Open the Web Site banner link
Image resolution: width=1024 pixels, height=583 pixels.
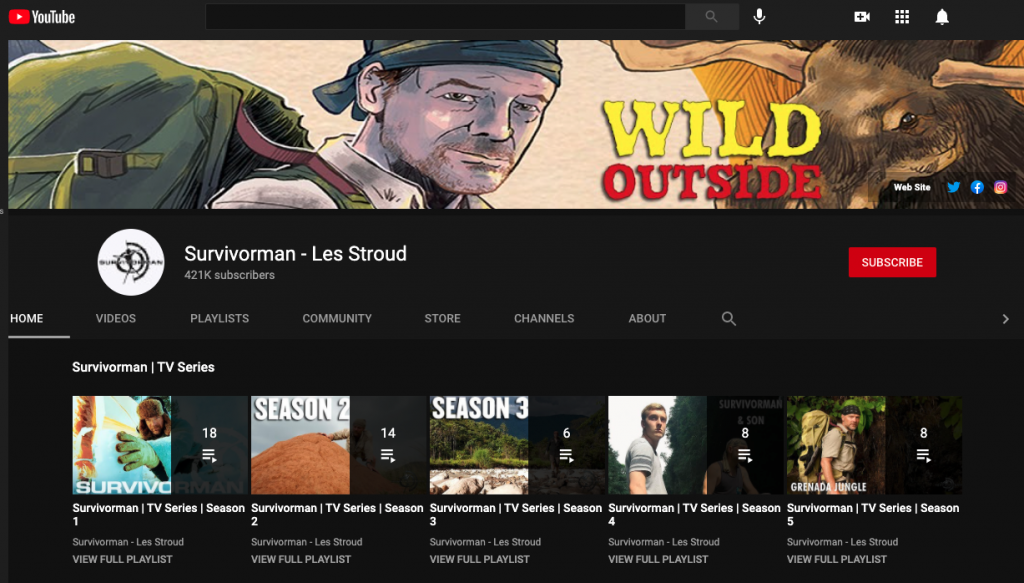[x=912, y=187]
